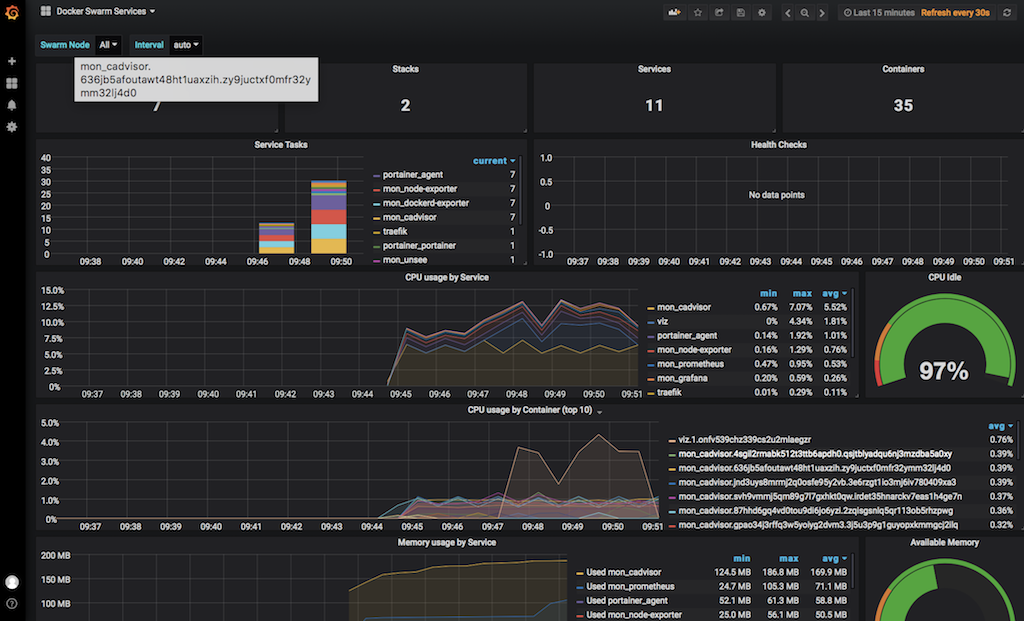Sort CPU usage by Service legend by avg
This screenshot has width=1024, height=621.
(x=834, y=294)
